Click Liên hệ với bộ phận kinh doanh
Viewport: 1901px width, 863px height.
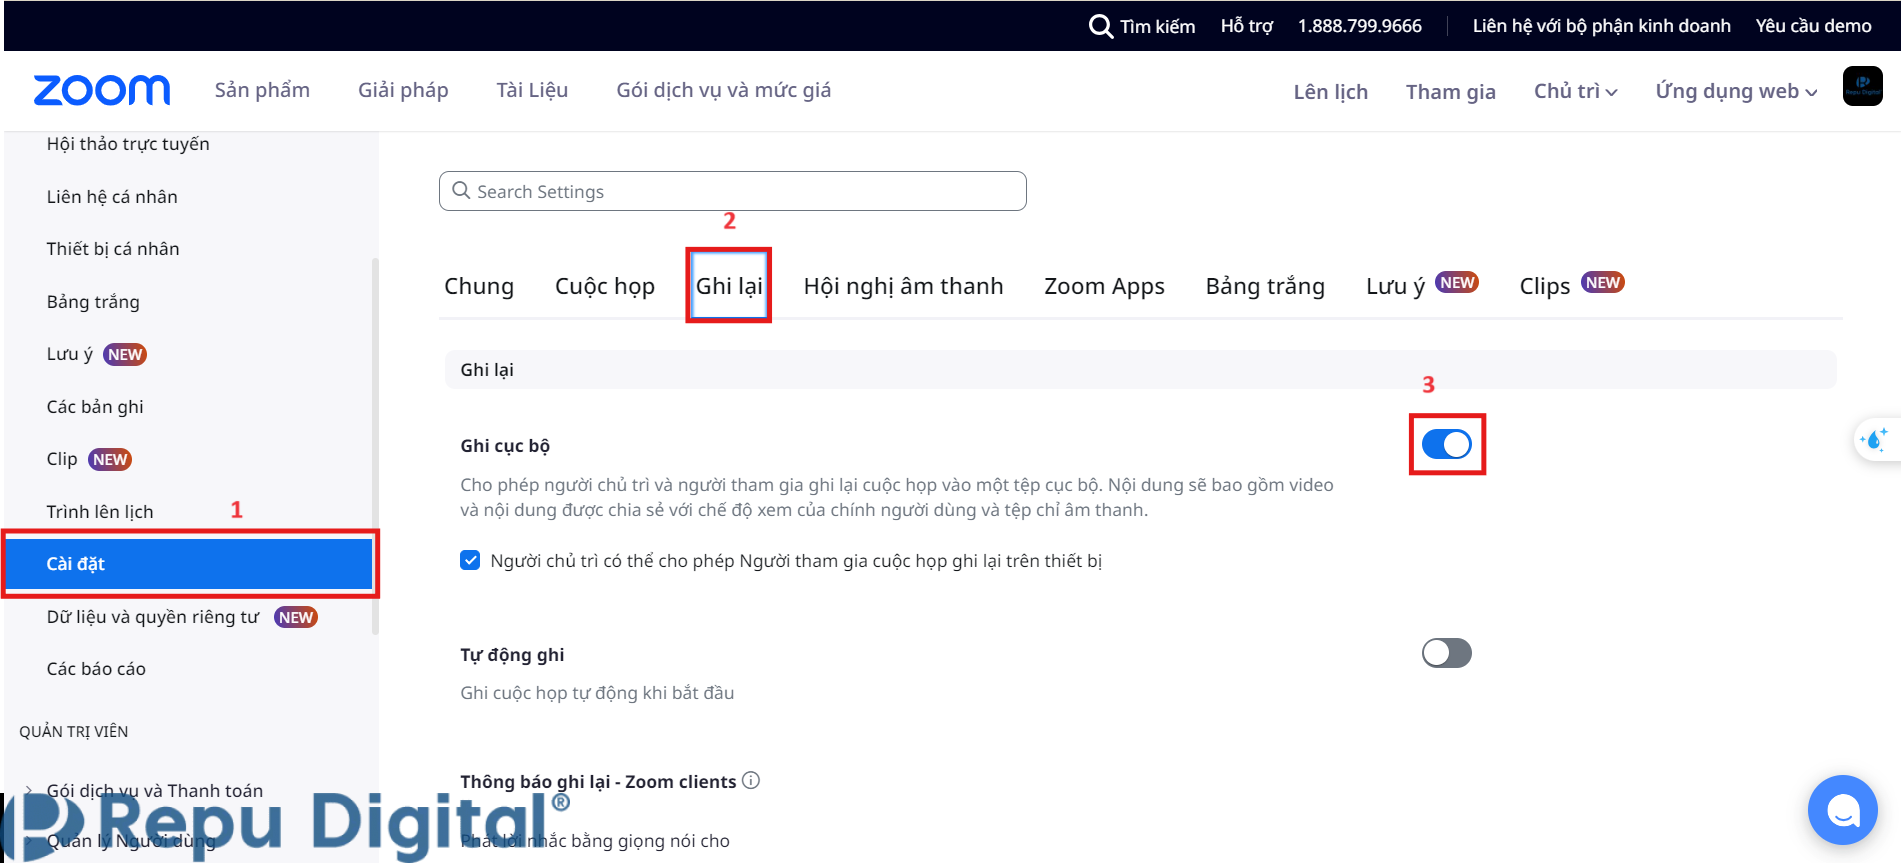(1601, 26)
